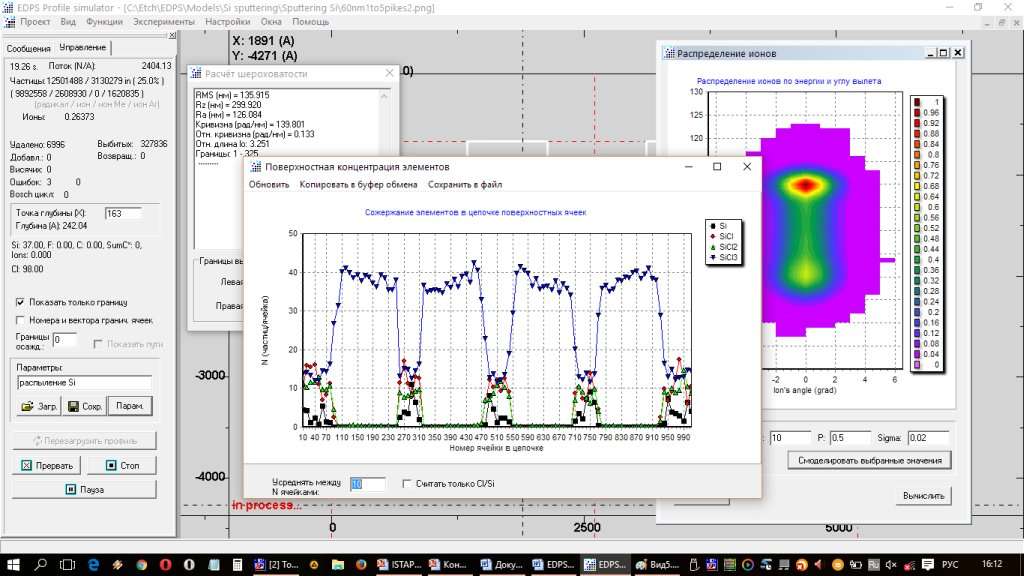Pause simulation with Пауза button

(x=84, y=490)
